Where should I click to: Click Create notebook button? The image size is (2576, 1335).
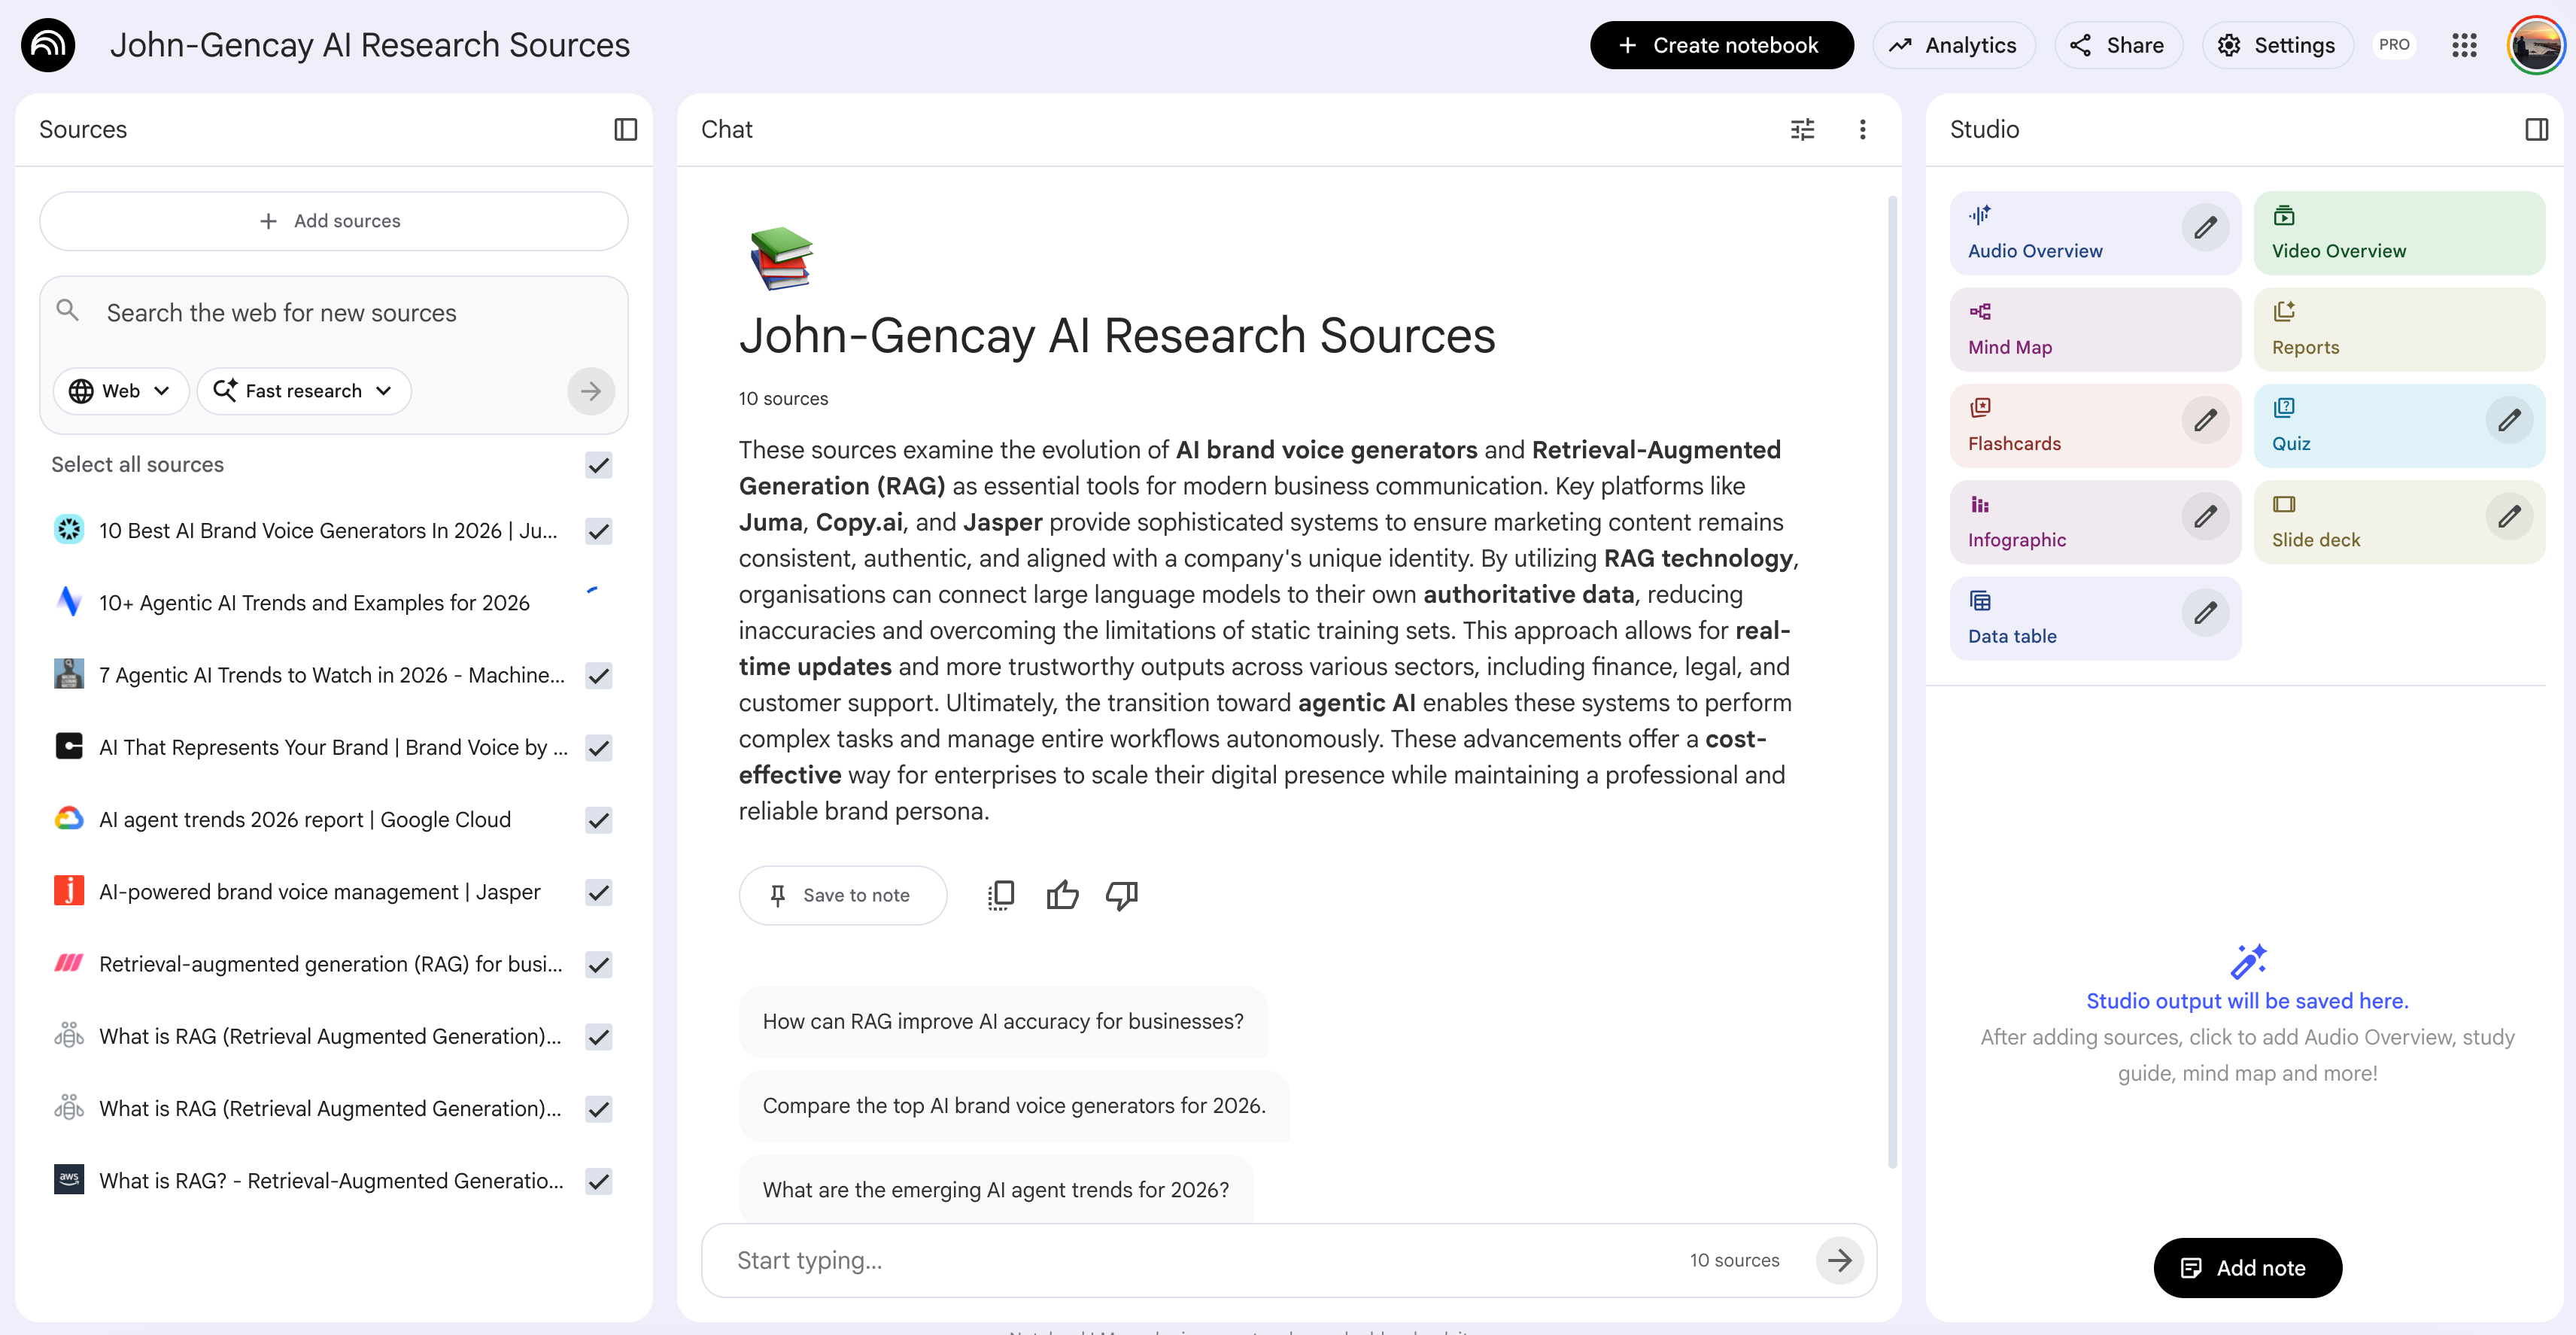[x=1721, y=45]
